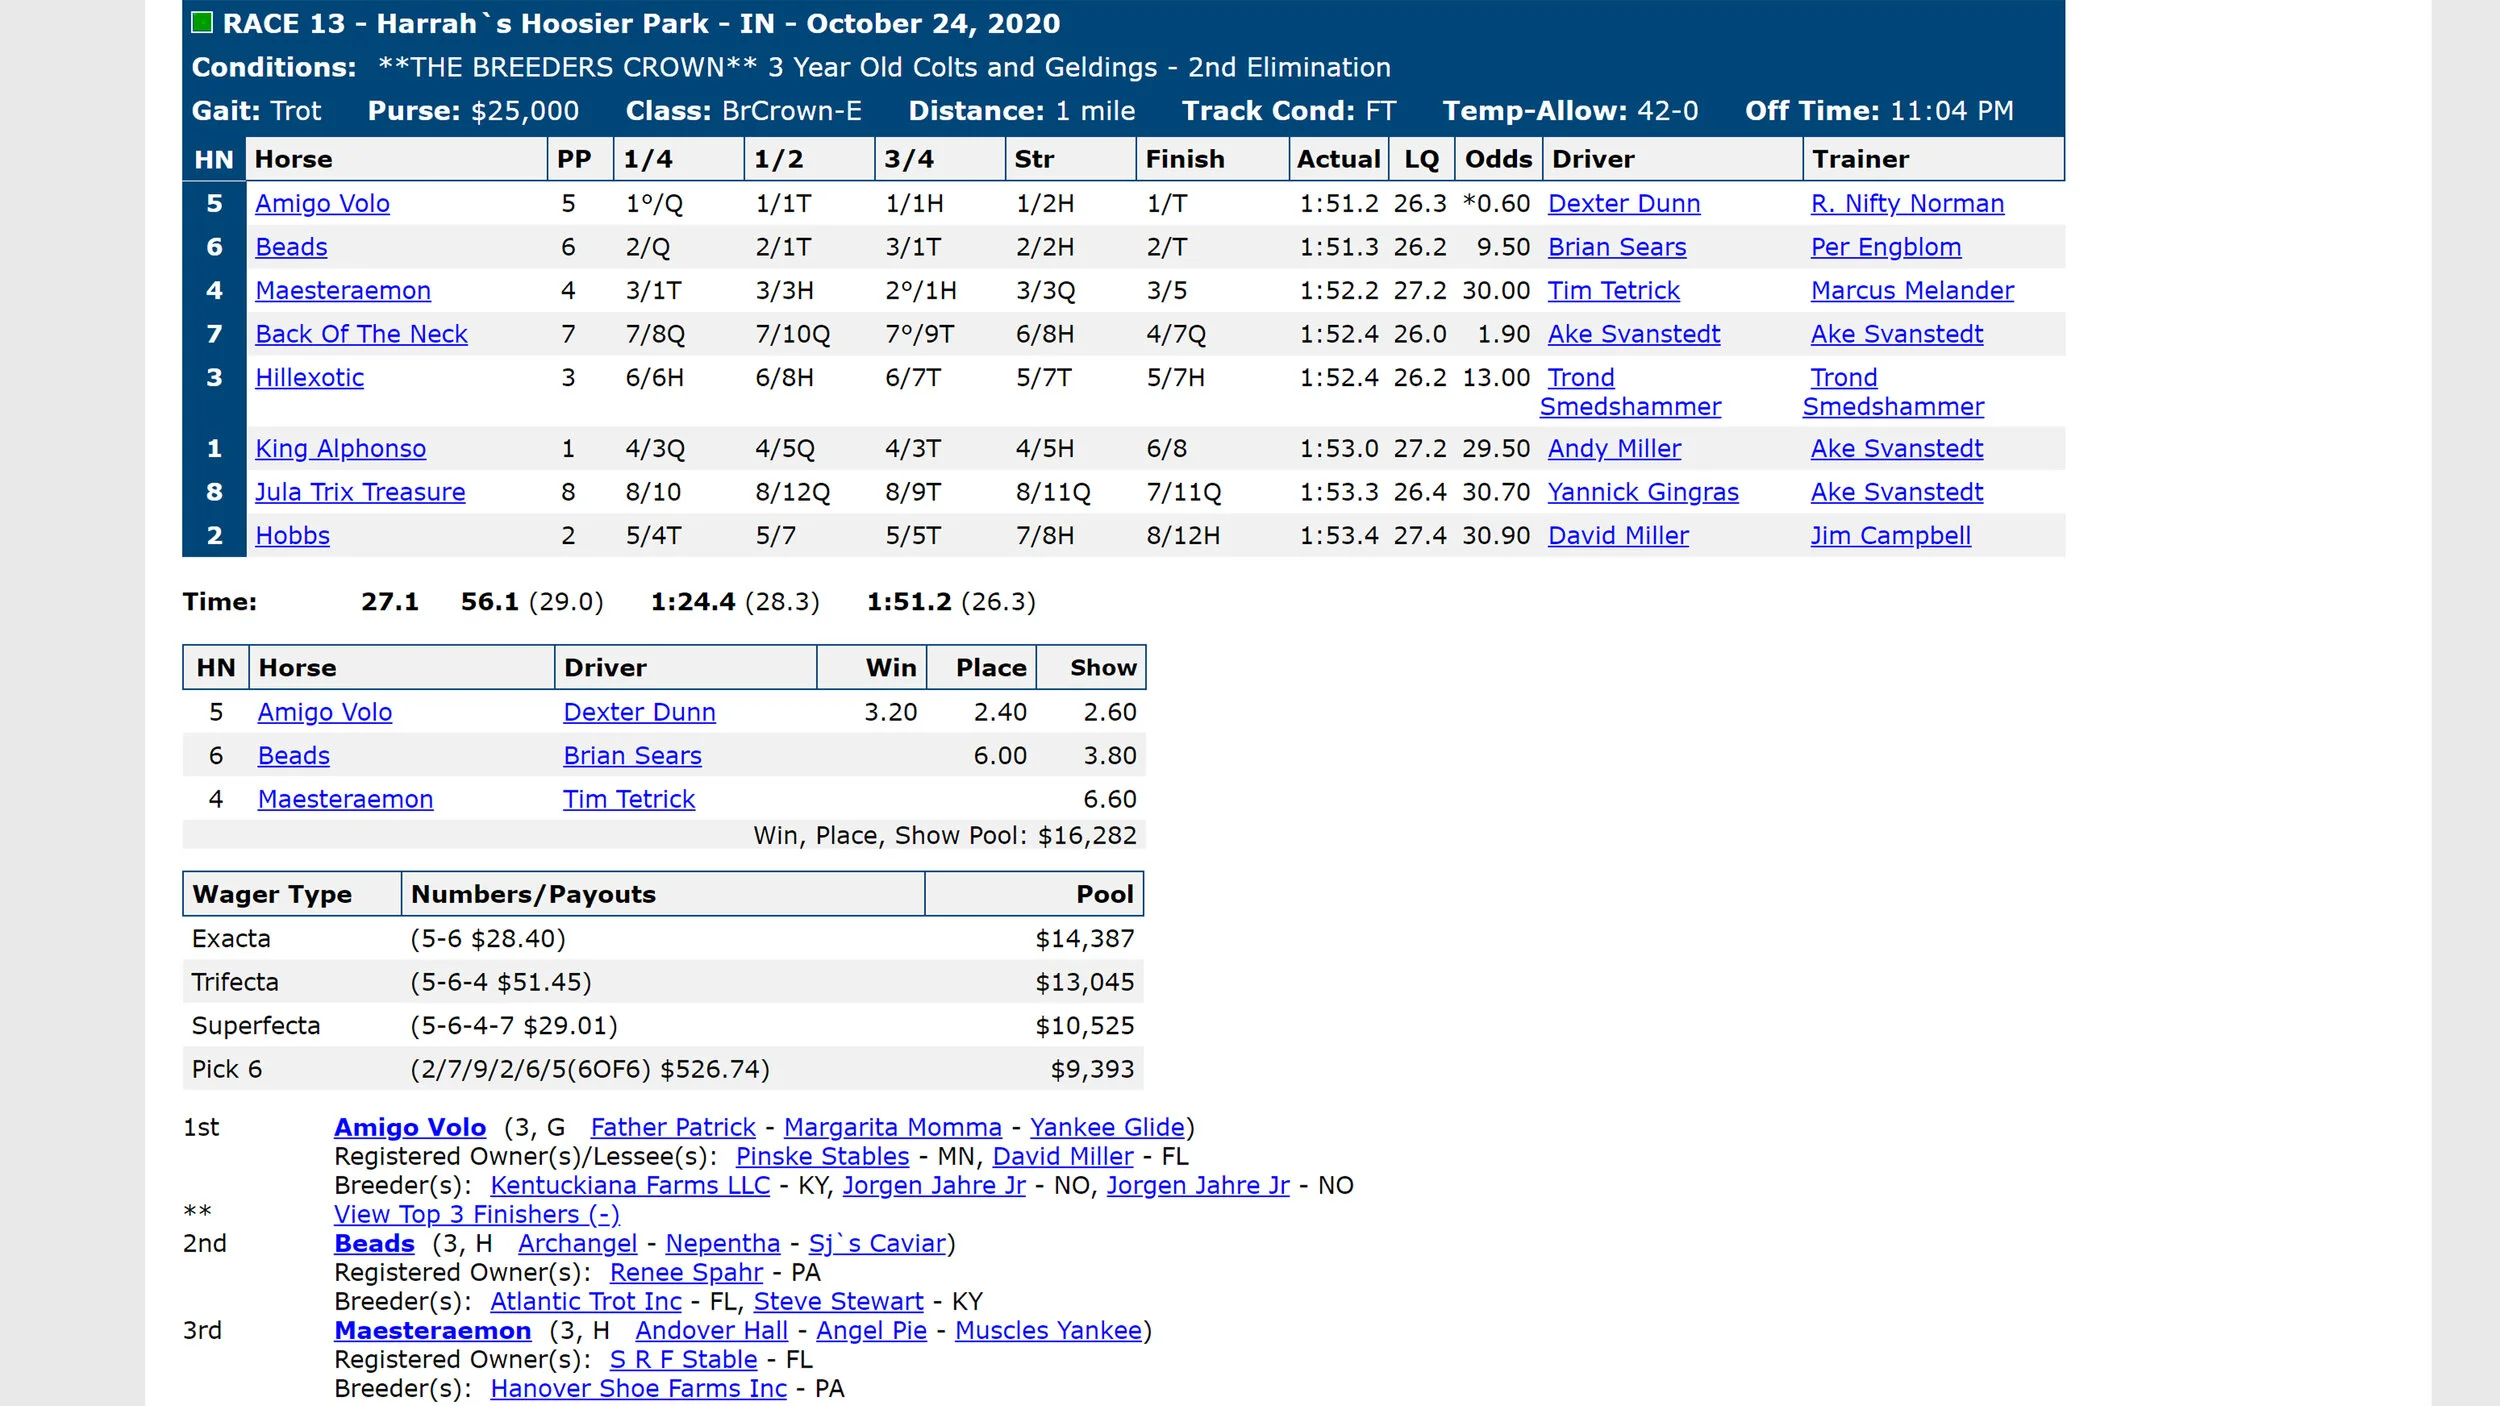Click Father Patrick sire link

pyautogui.click(x=672, y=1128)
